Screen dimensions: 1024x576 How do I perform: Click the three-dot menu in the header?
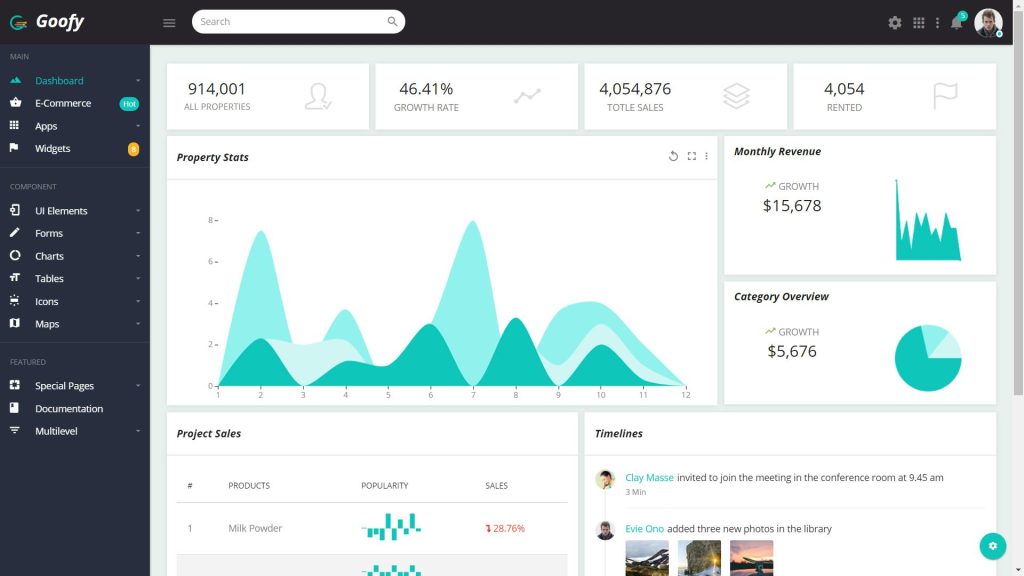point(937,21)
